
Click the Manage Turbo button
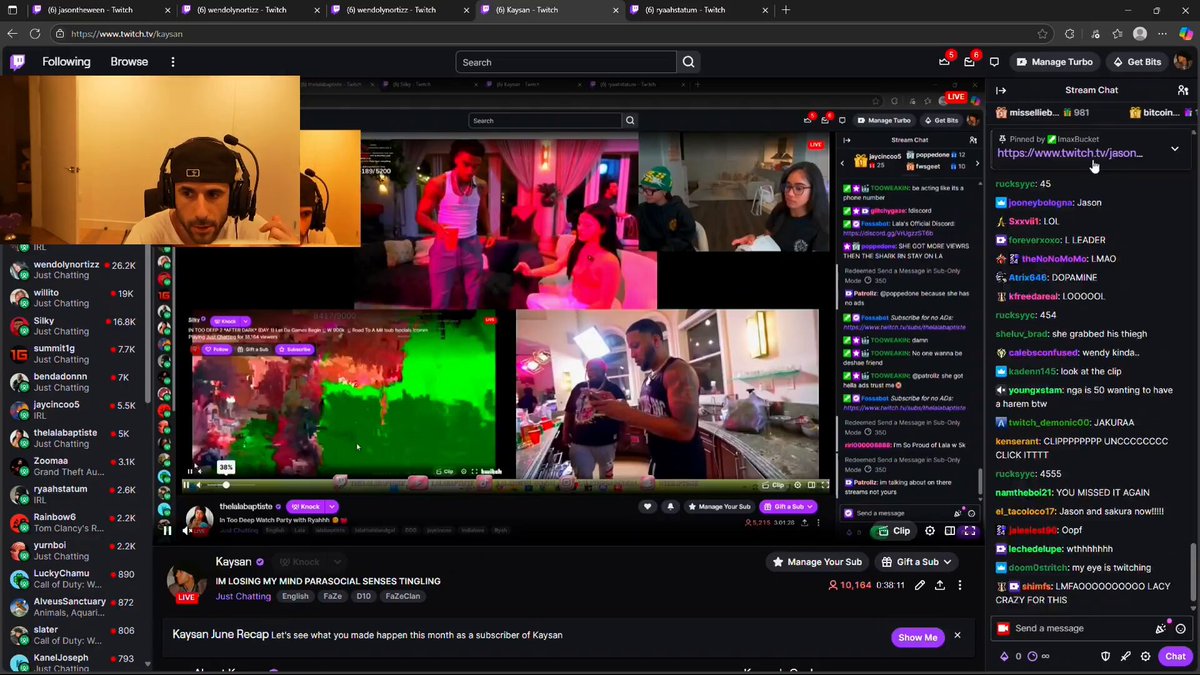point(1054,62)
